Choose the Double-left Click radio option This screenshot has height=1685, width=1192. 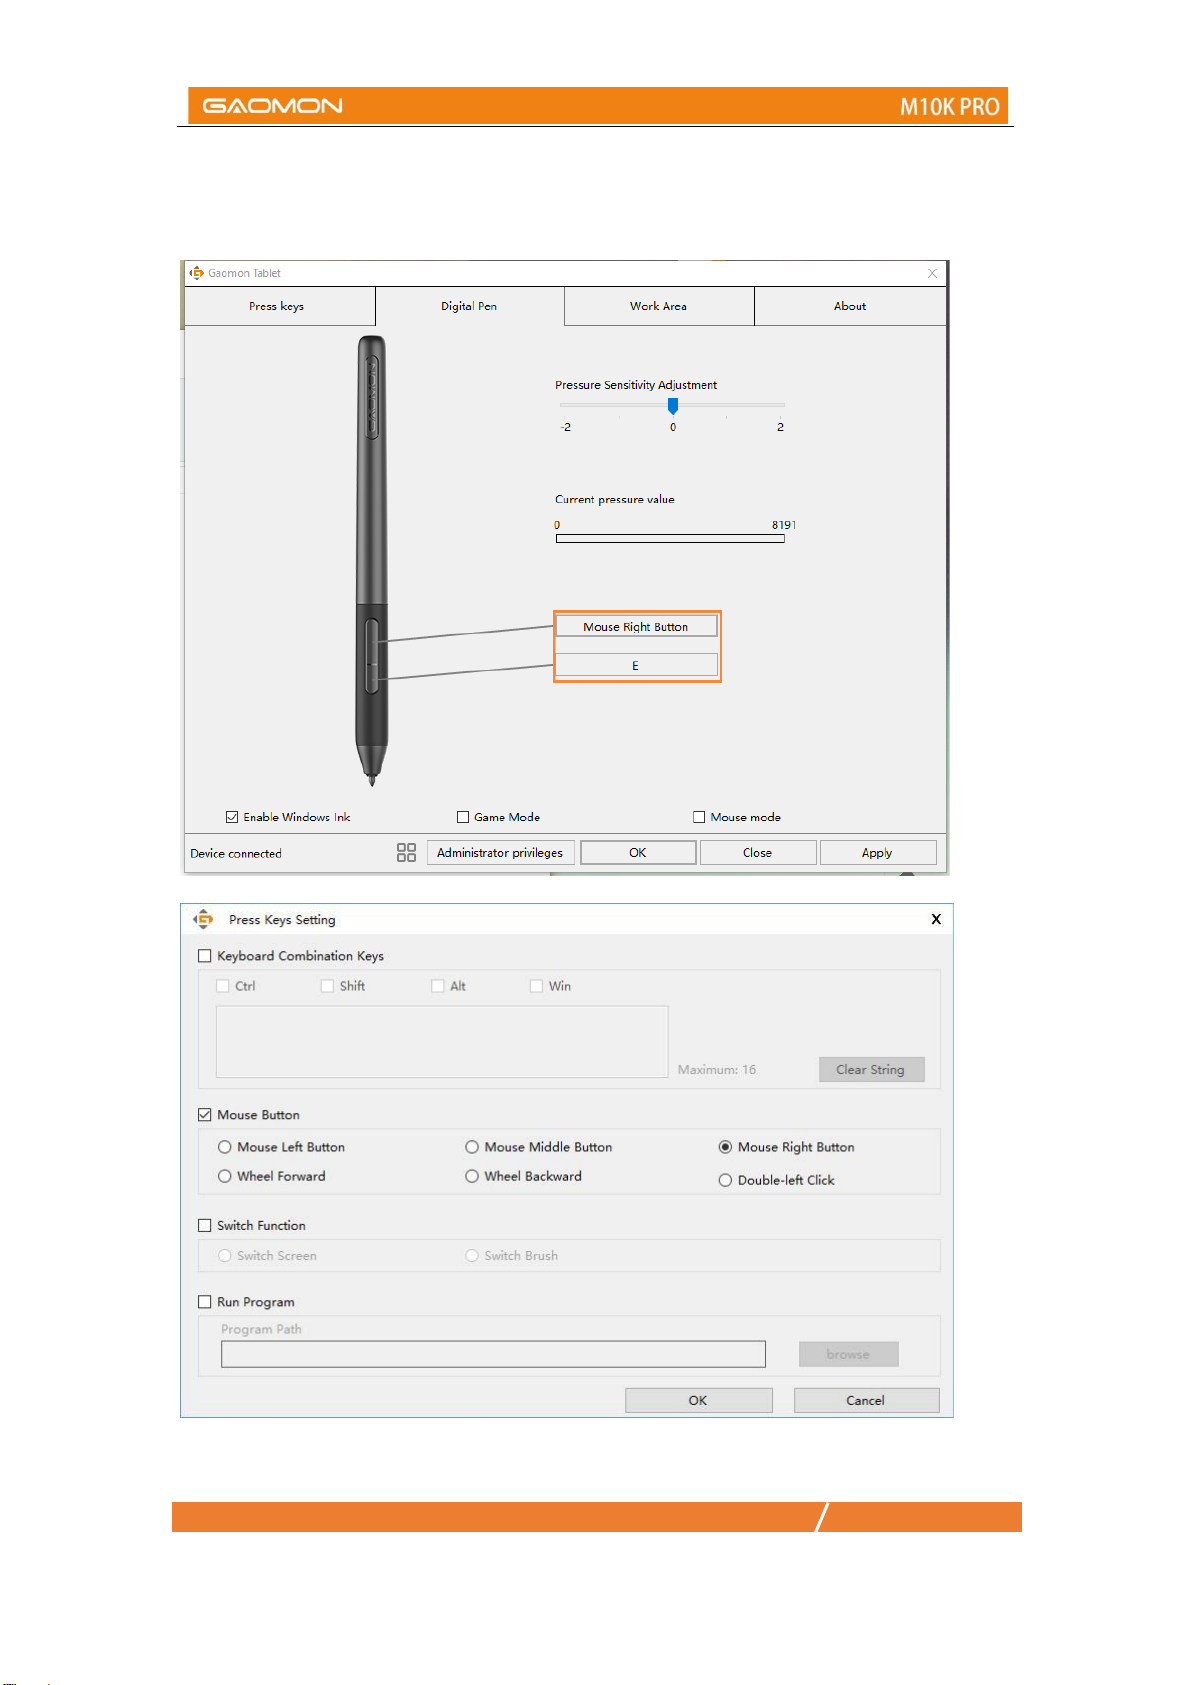point(725,1180)
